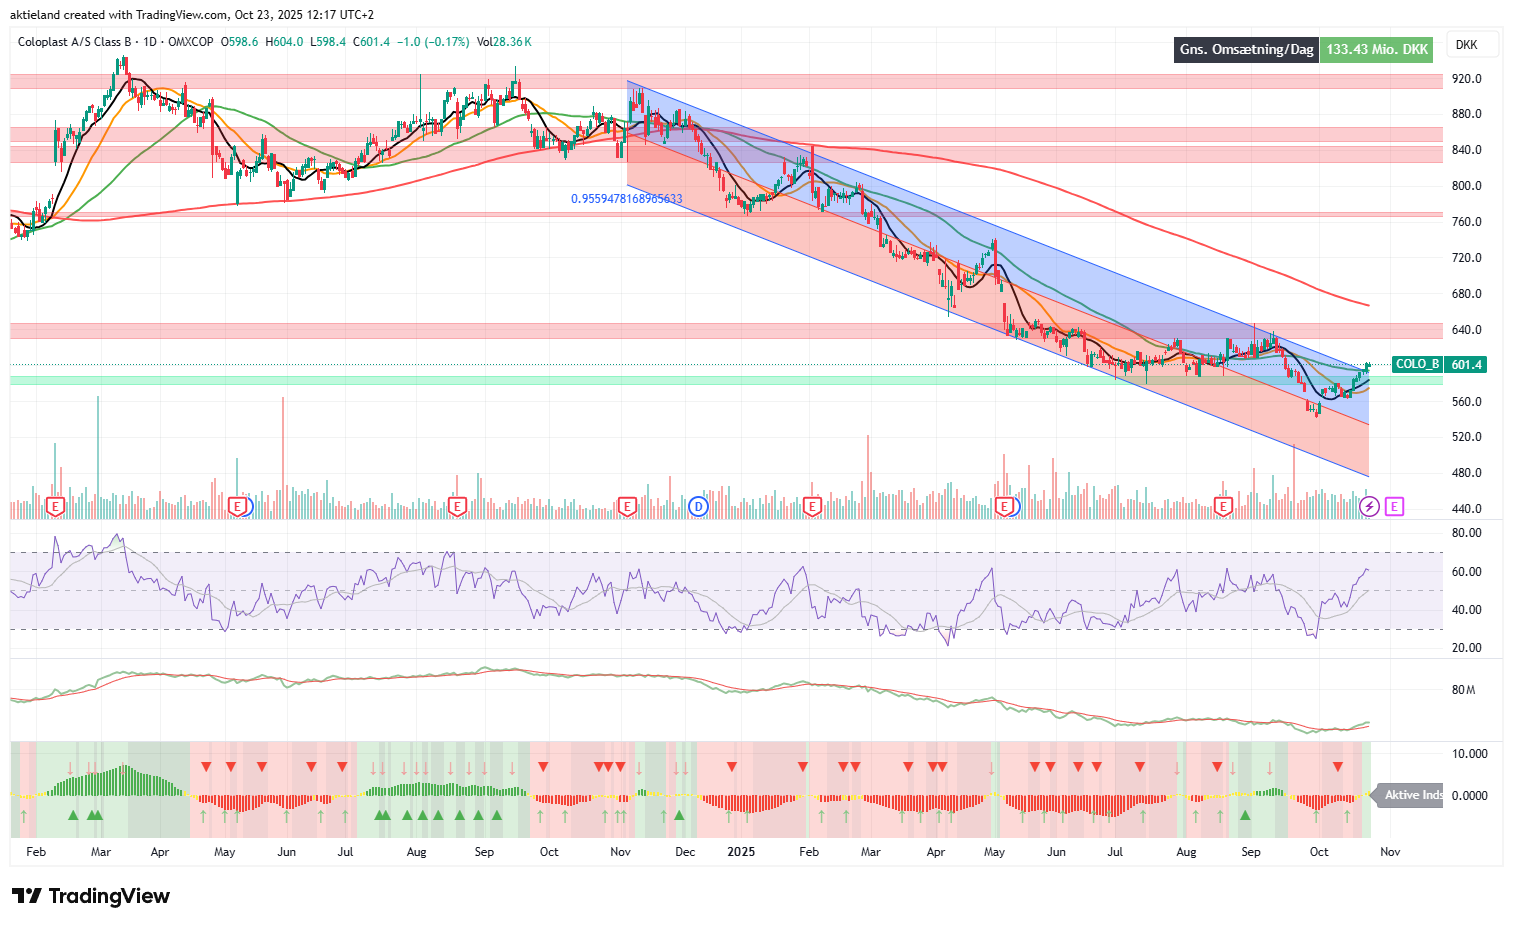The height and width of the screenshot is (926, 1513).
Task: Open the August 2024 earnings E marker
Action: [457, 507]
